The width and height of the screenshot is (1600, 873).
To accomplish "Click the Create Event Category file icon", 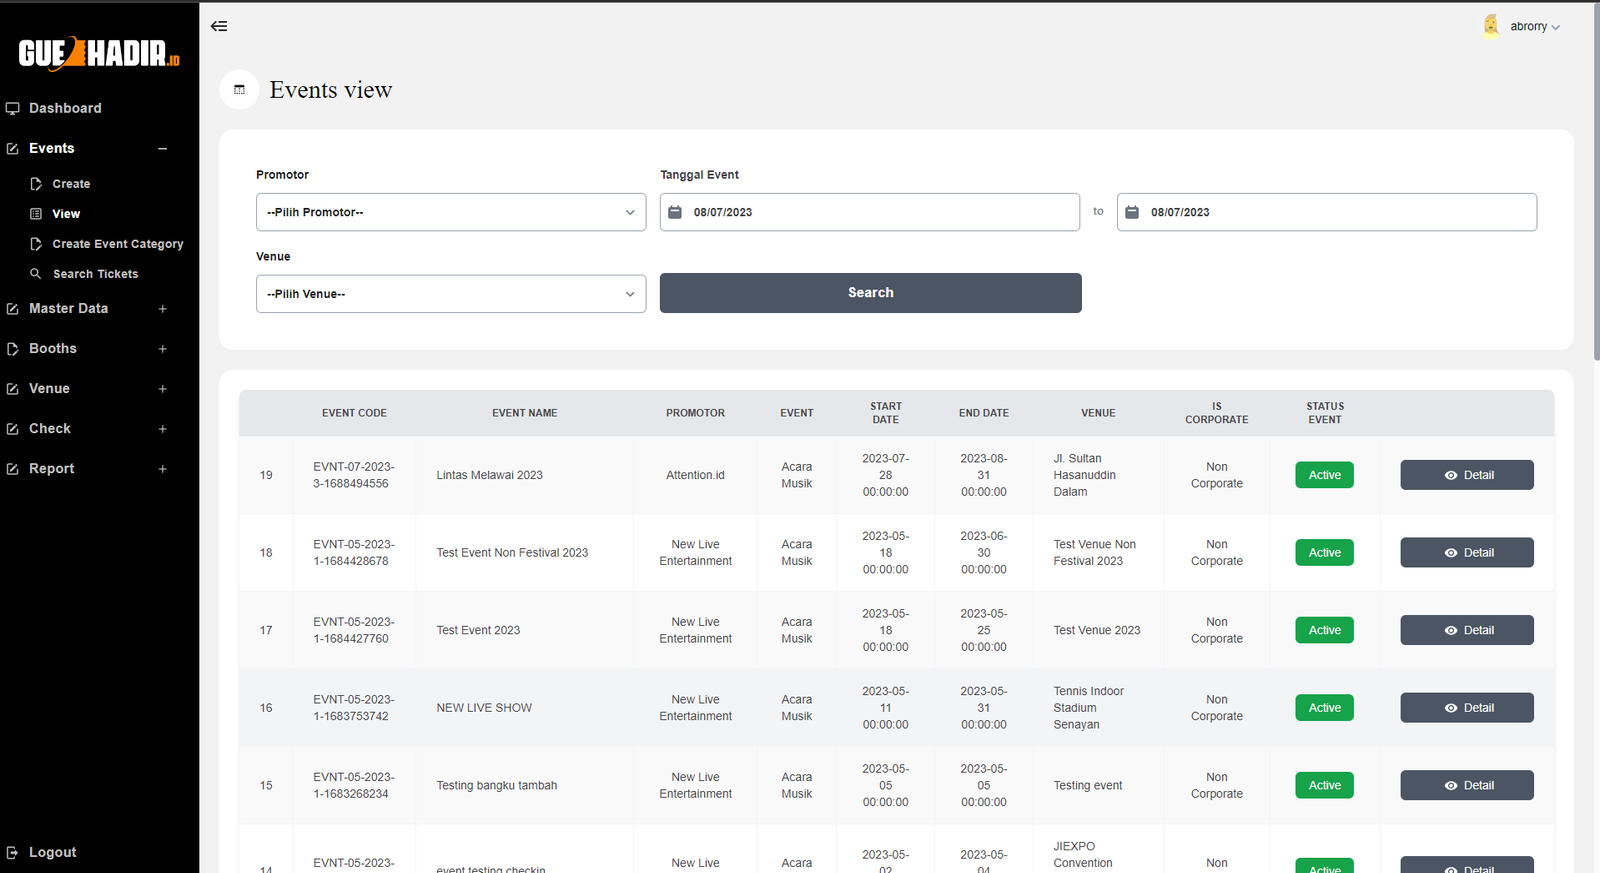I will click(x=36, y=244).
